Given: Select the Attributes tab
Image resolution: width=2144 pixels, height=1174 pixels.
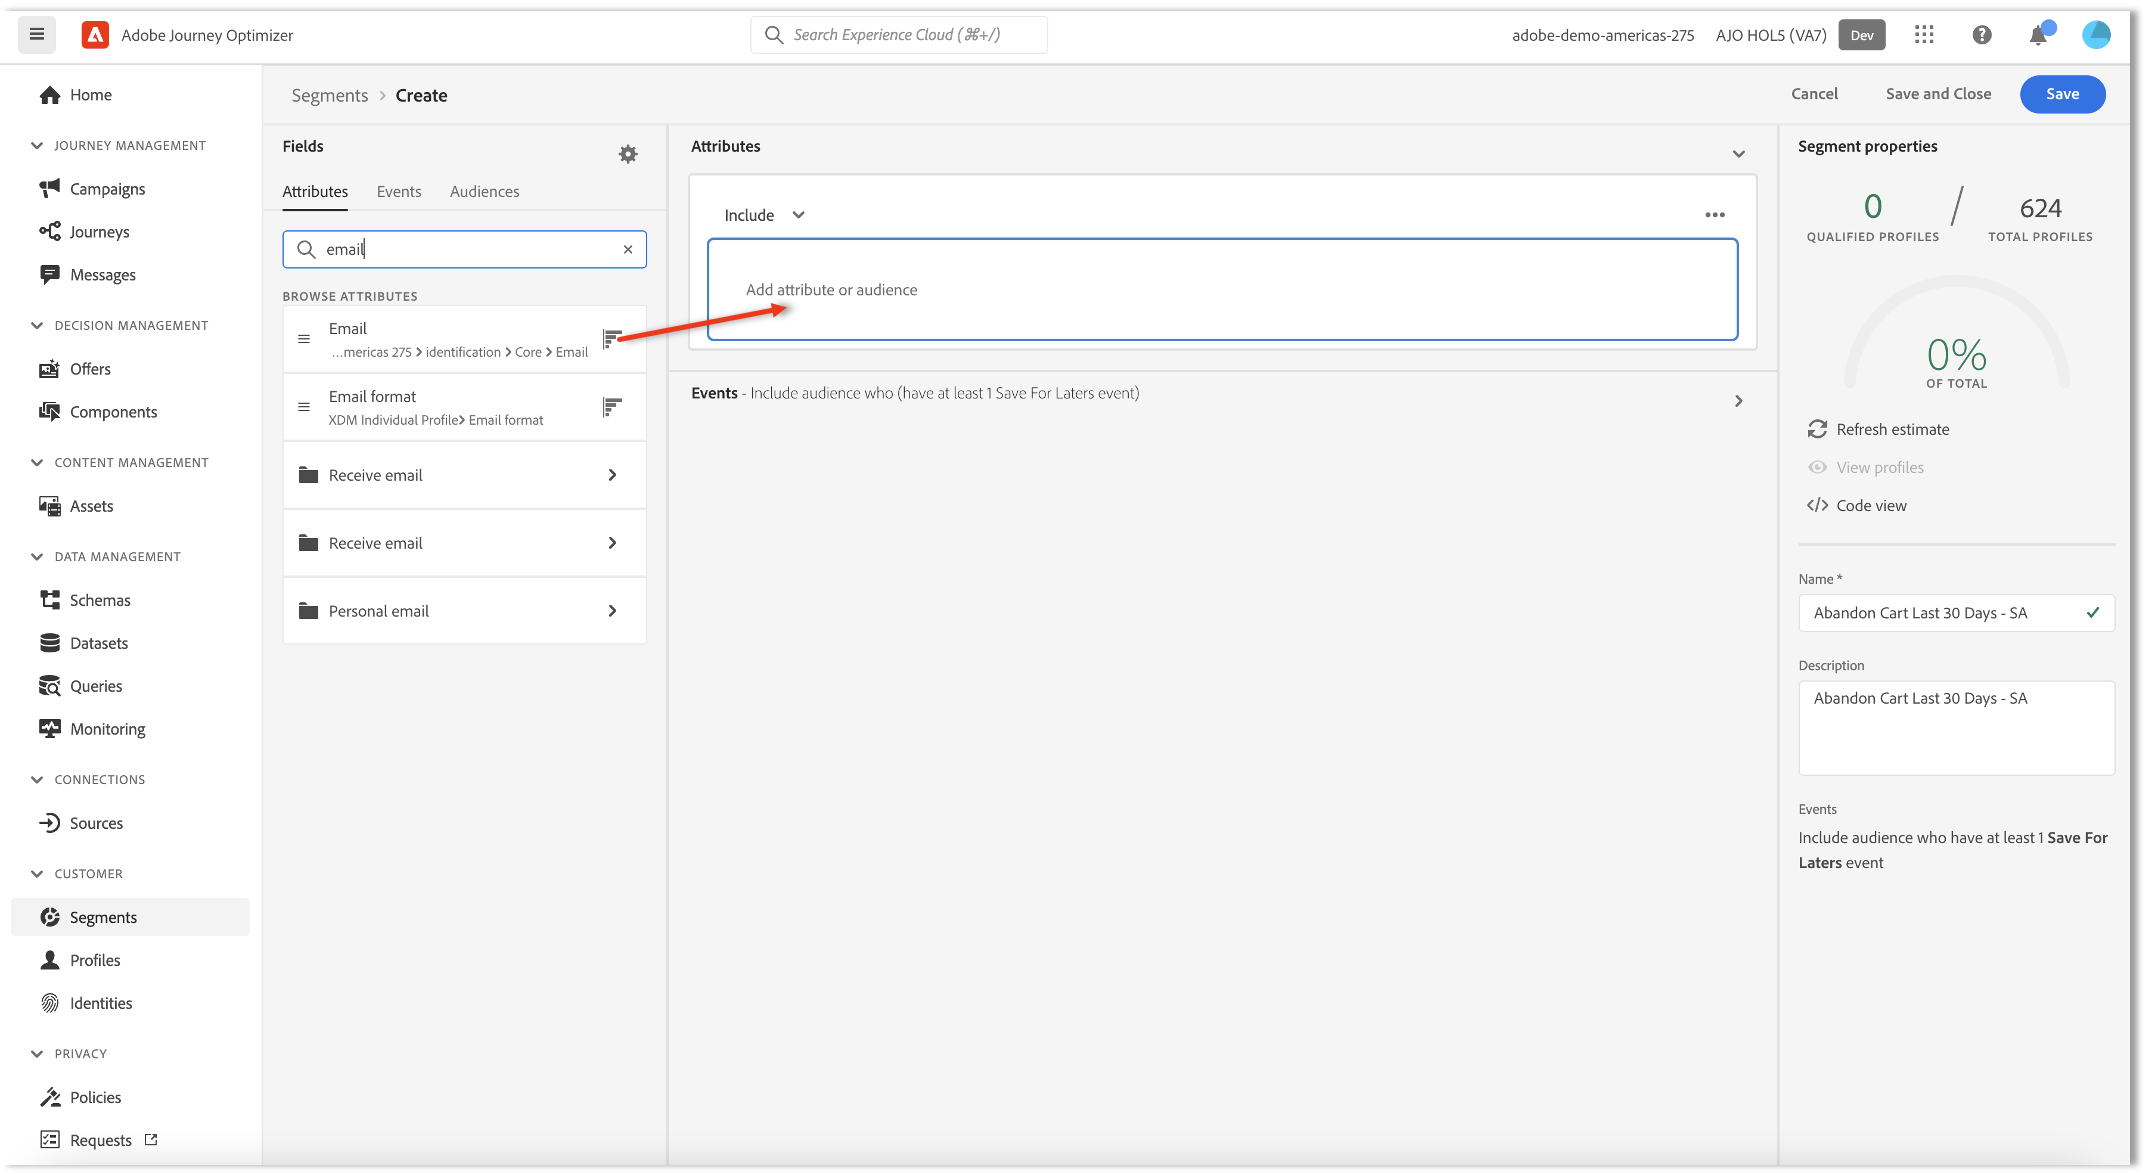Looking at the screenshot, I should 315,192.
